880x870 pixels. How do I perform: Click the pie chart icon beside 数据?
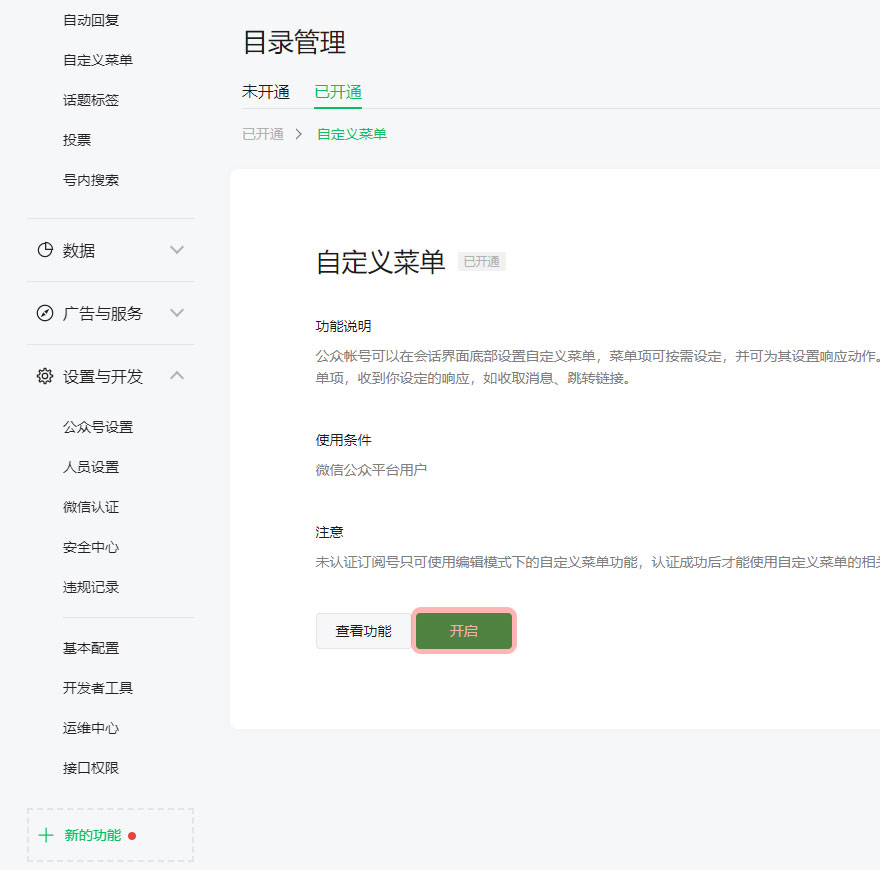[x=45, y=250]
